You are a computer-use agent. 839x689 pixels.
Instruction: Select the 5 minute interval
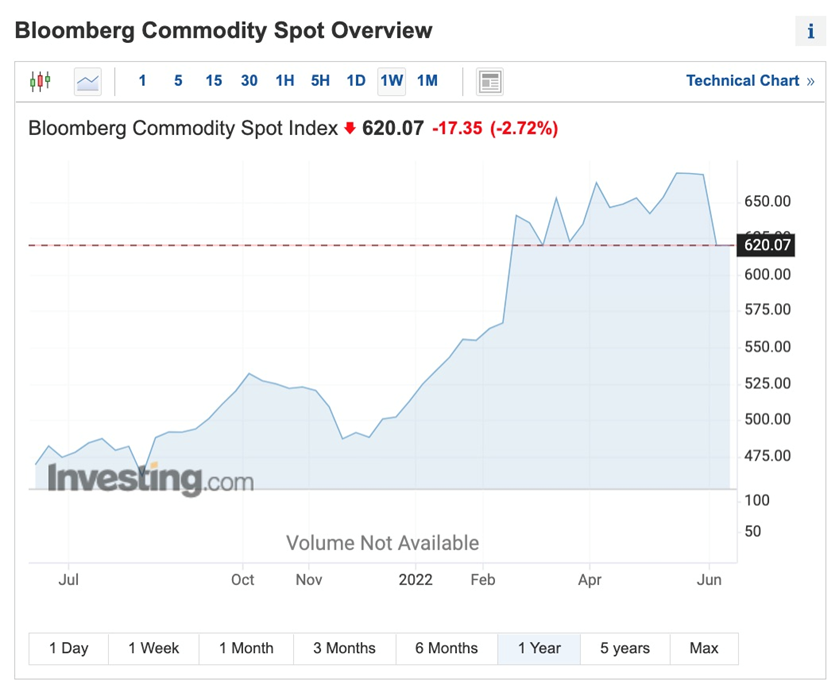pyautogui.click(x=178, y=81)
